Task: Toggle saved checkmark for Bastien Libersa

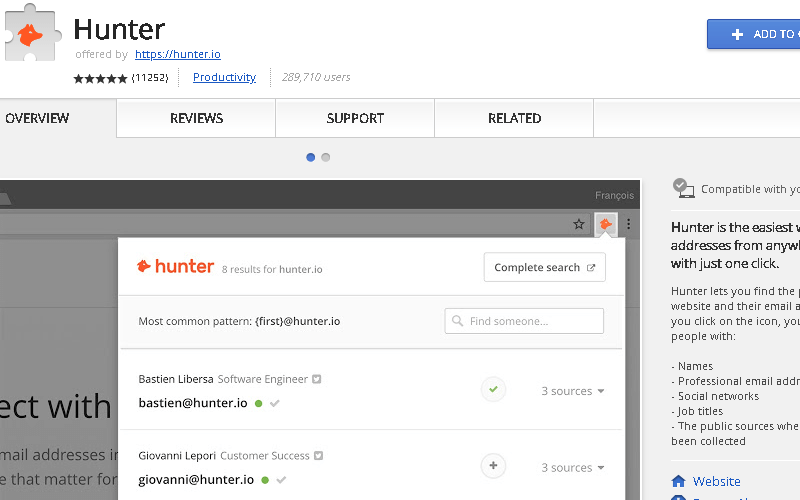Action: (x=493, y=389)
